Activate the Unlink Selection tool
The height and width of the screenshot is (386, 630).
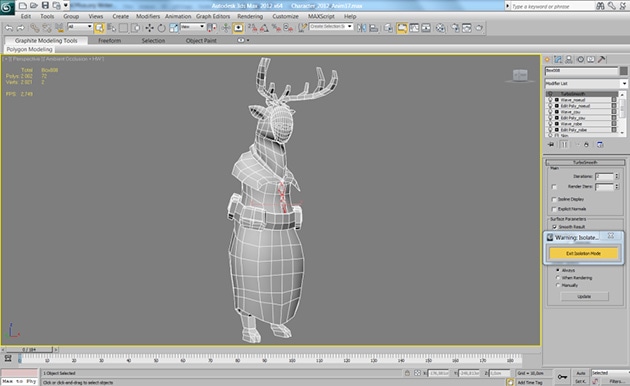click(47, 28)
